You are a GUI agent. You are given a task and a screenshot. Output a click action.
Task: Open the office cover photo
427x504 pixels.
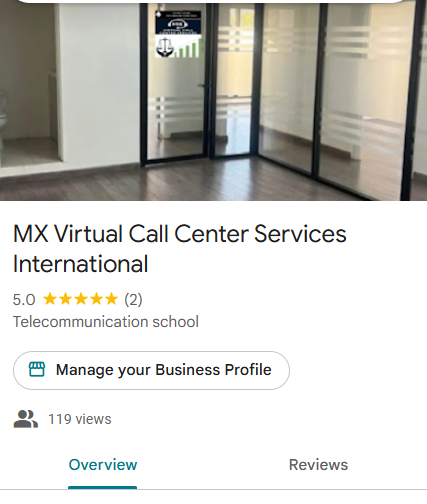tap(213, 102)
